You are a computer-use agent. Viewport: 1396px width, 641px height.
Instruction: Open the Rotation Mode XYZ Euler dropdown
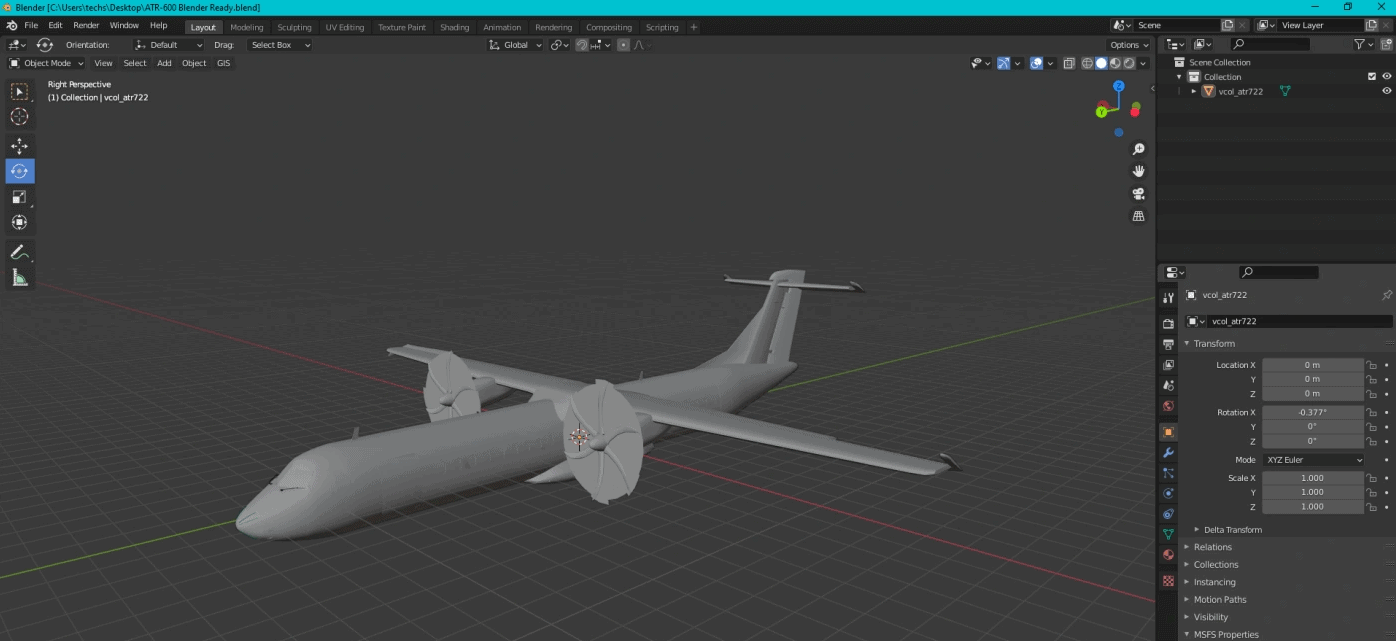click(1312, 460)
